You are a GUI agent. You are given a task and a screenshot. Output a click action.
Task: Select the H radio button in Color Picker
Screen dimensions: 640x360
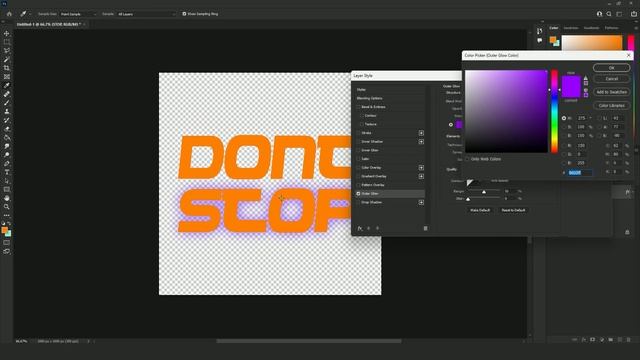pos(564,118)
